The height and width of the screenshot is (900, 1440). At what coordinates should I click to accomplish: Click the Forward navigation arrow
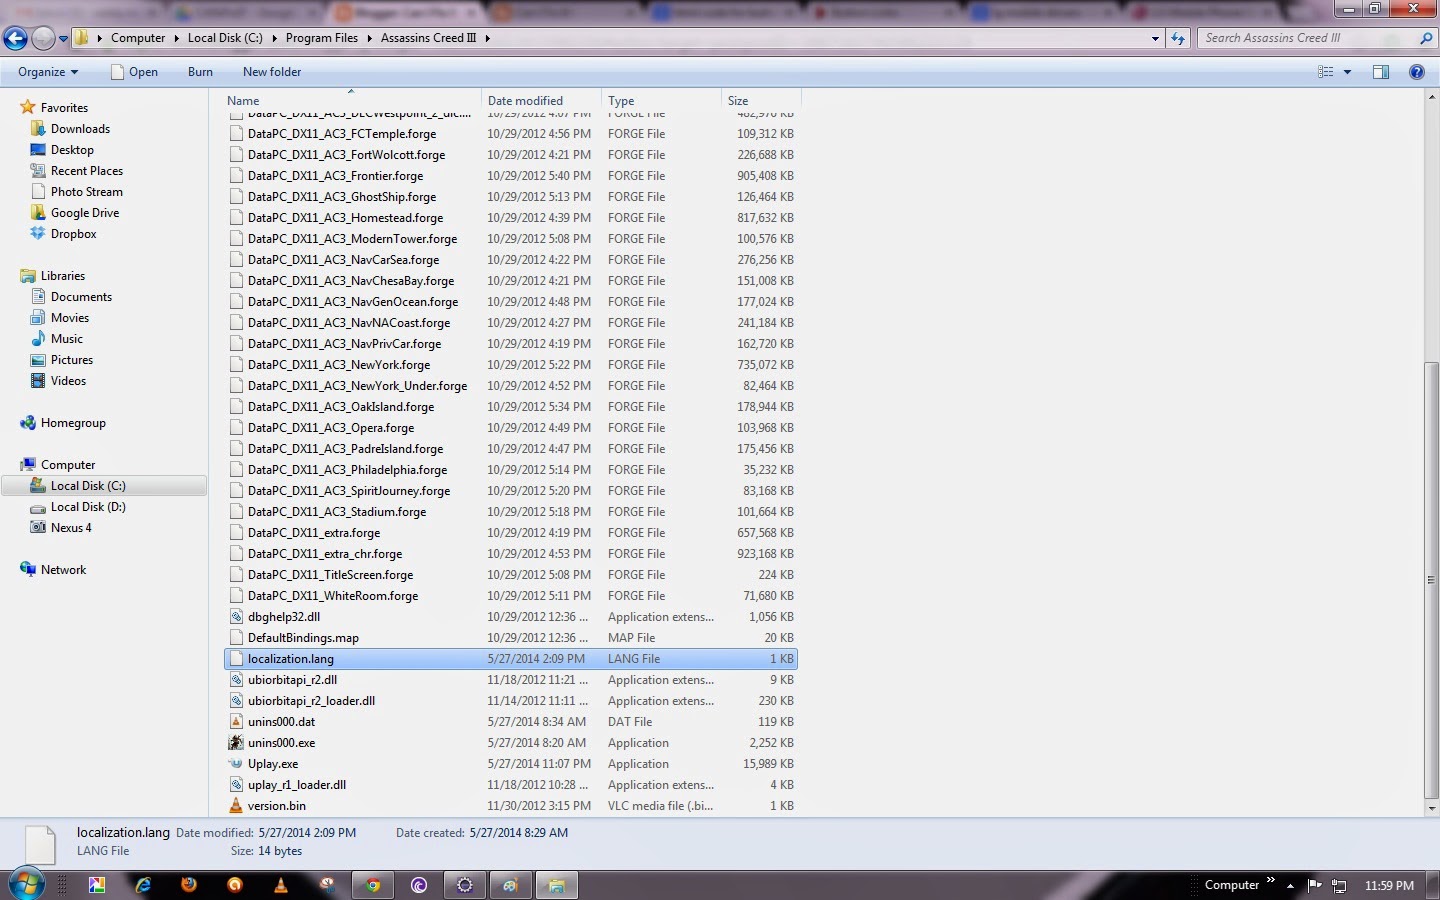[43, 38]
